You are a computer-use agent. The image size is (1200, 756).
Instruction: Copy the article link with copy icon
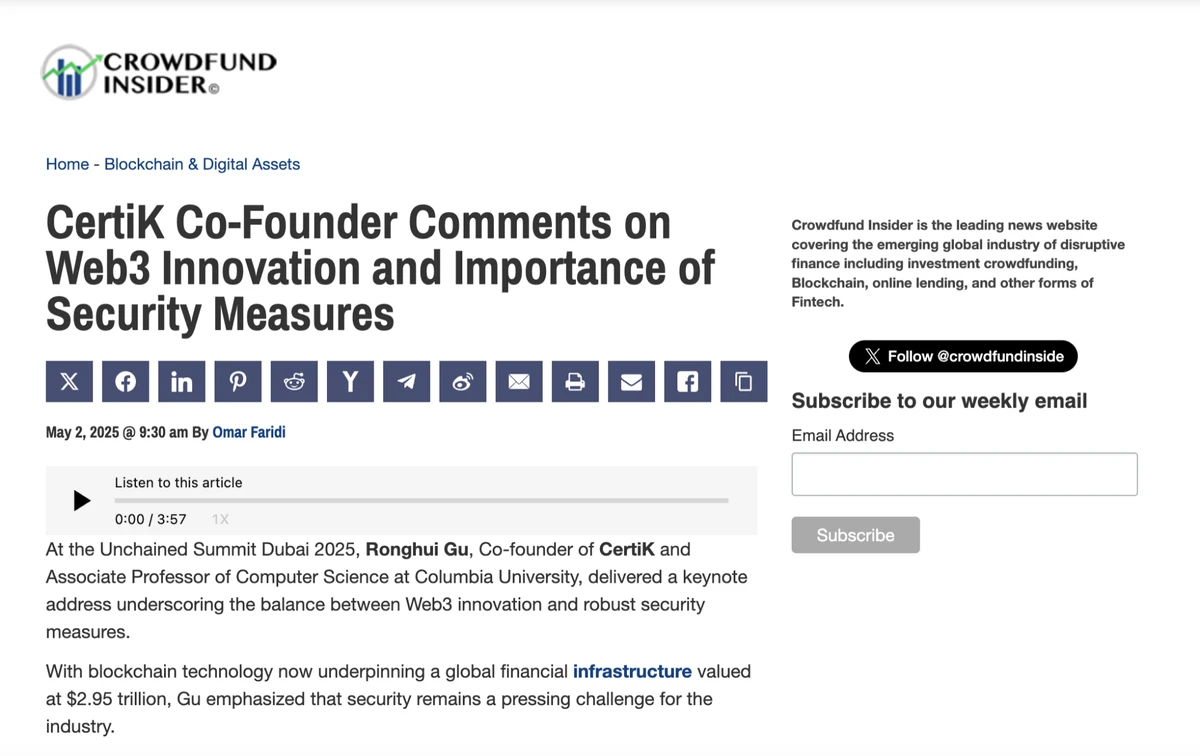[743, 382]
